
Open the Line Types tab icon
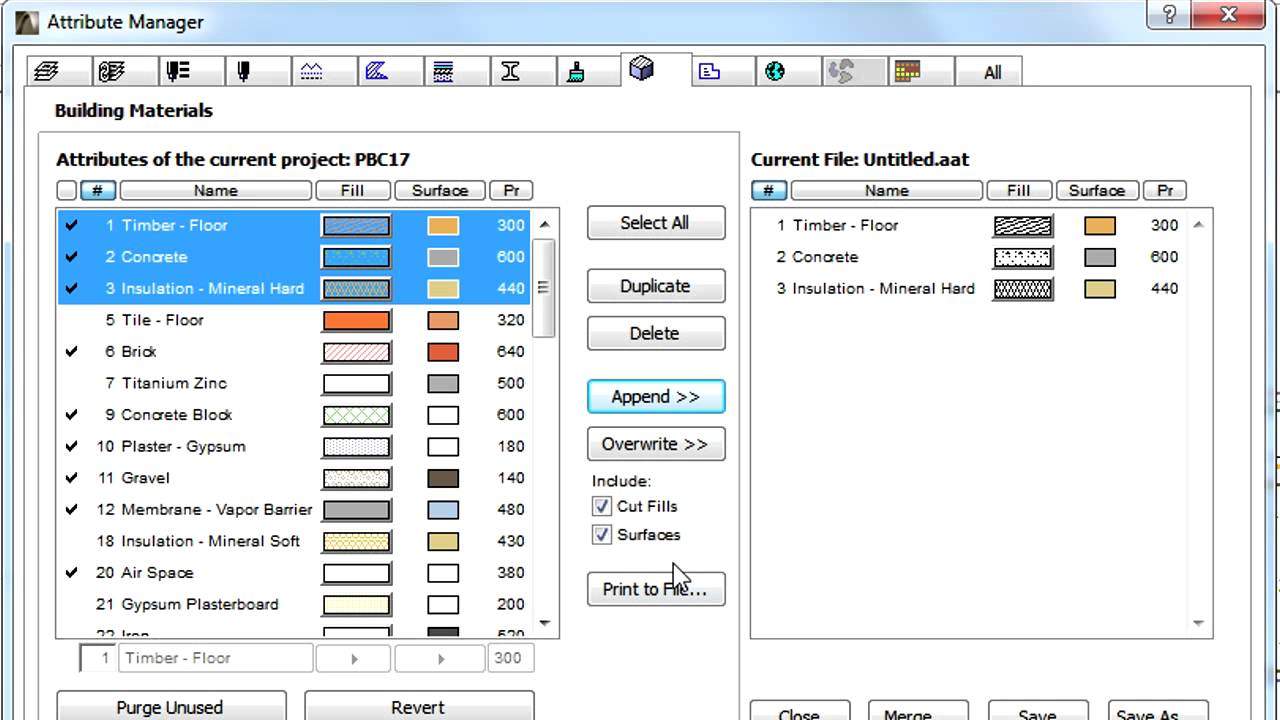(311, 72)
